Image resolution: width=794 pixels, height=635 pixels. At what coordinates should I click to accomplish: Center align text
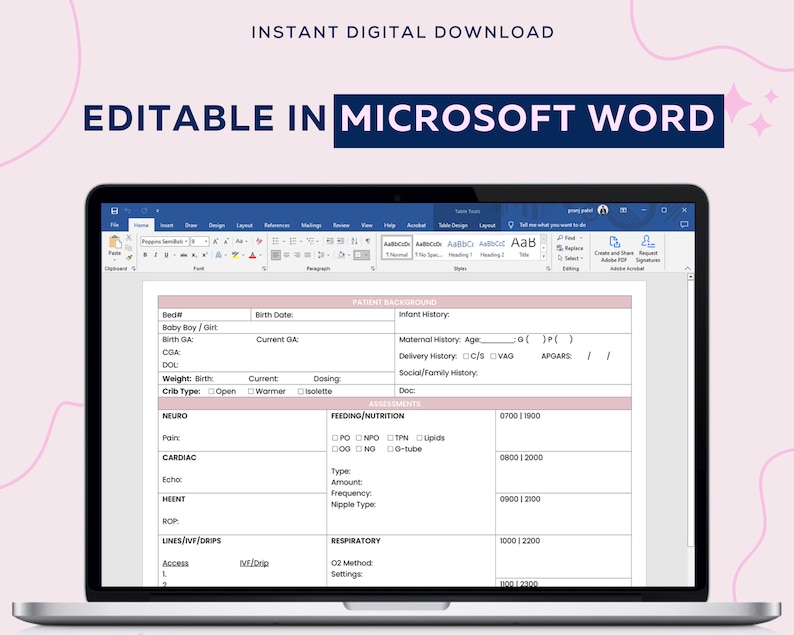point(286,255)
